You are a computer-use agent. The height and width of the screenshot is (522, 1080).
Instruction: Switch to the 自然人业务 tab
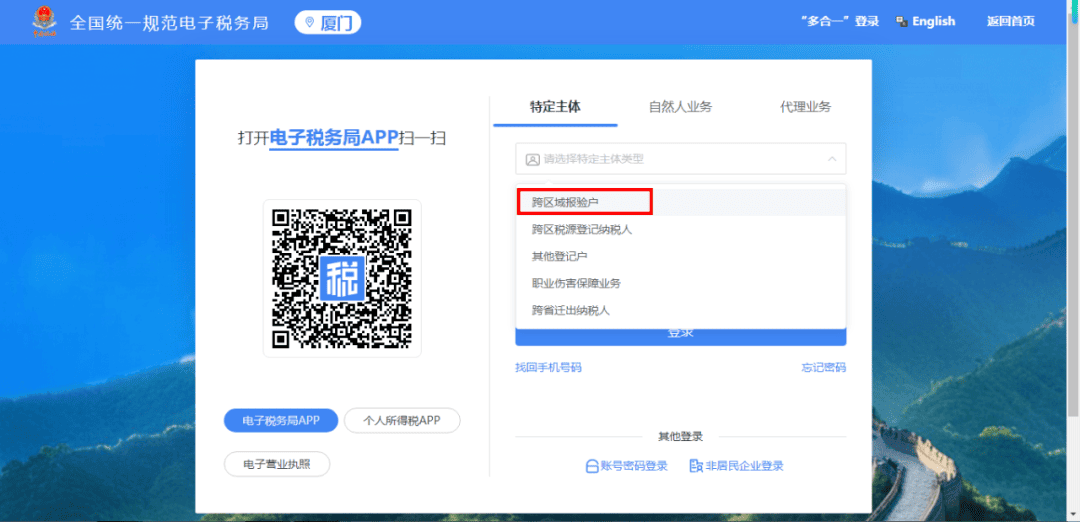tap(680, 107)
